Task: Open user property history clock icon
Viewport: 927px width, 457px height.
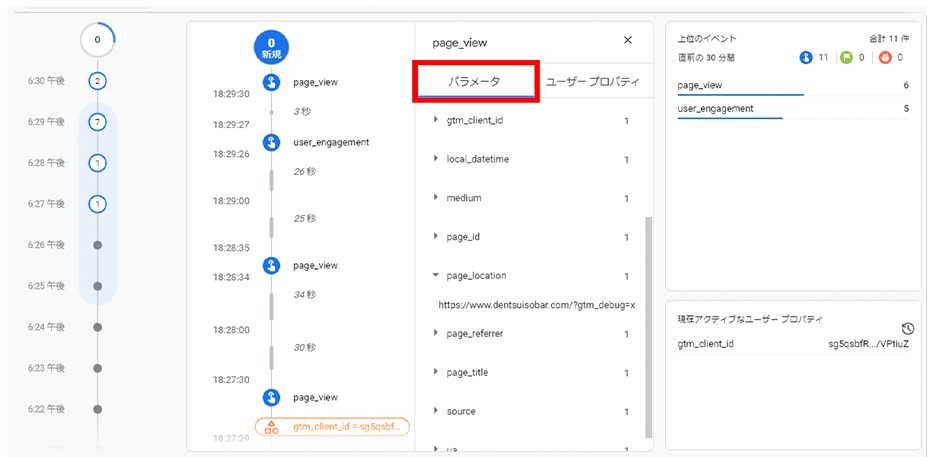Action: pyautogui.click(x=907, y=328)
